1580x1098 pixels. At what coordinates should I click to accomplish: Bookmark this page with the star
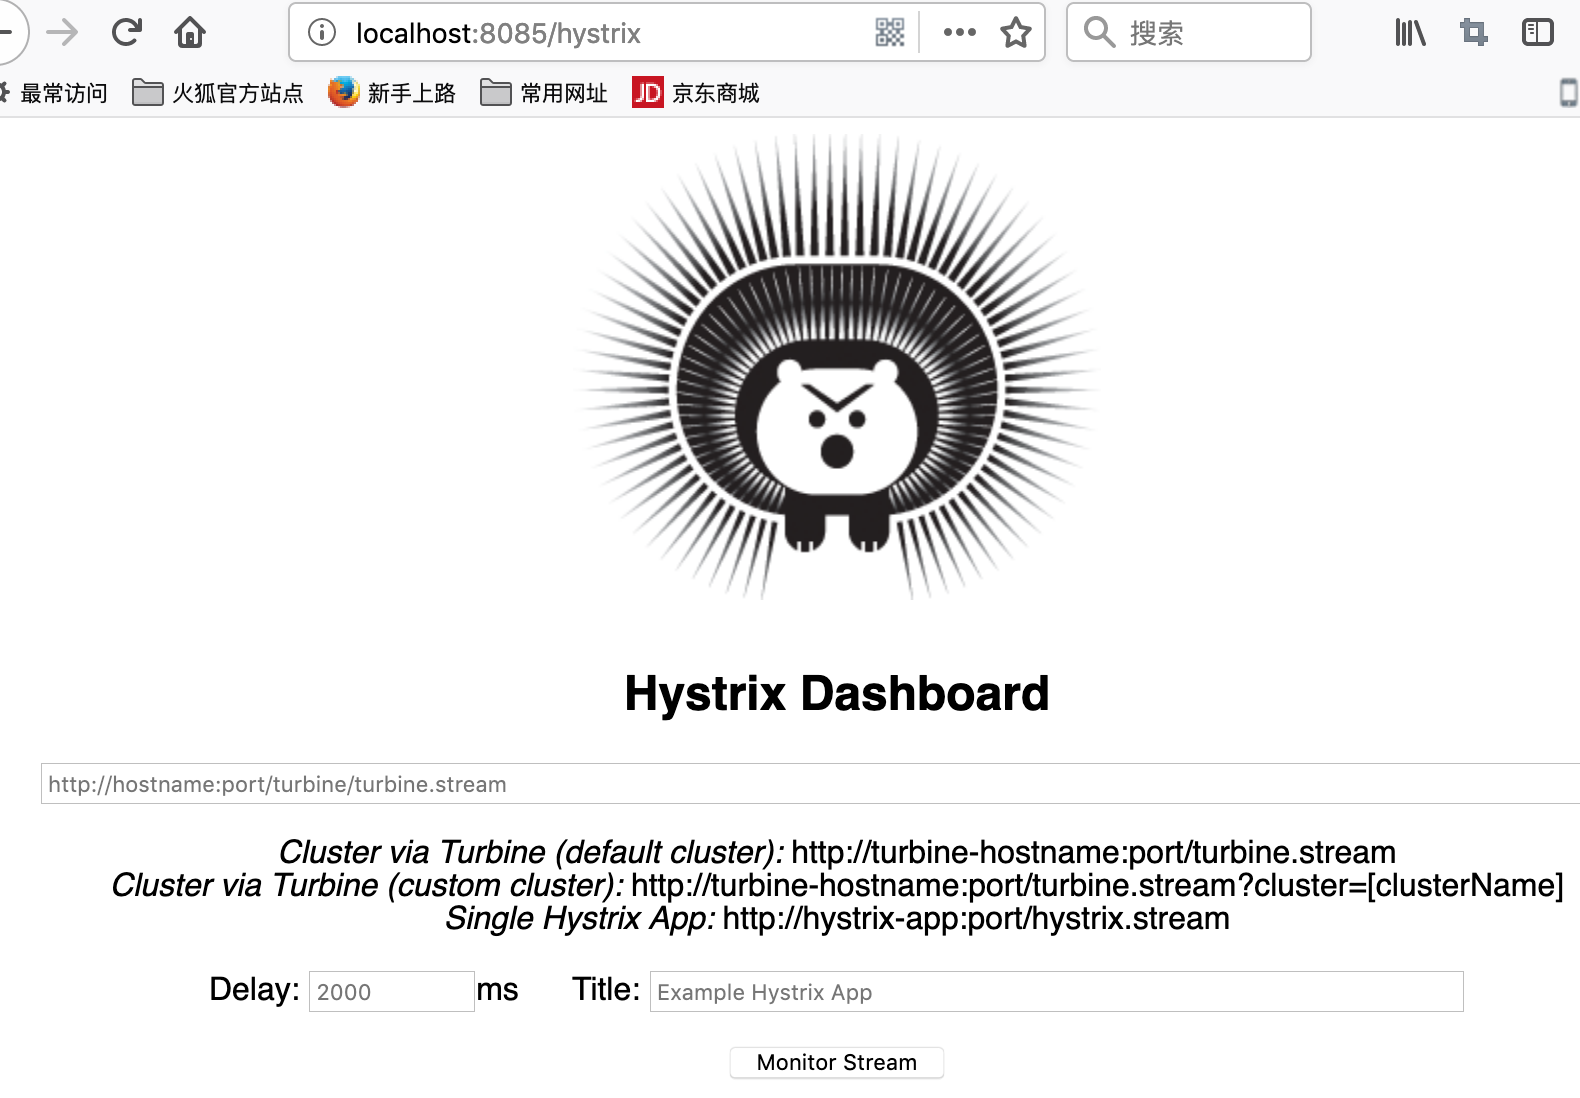1016,33
